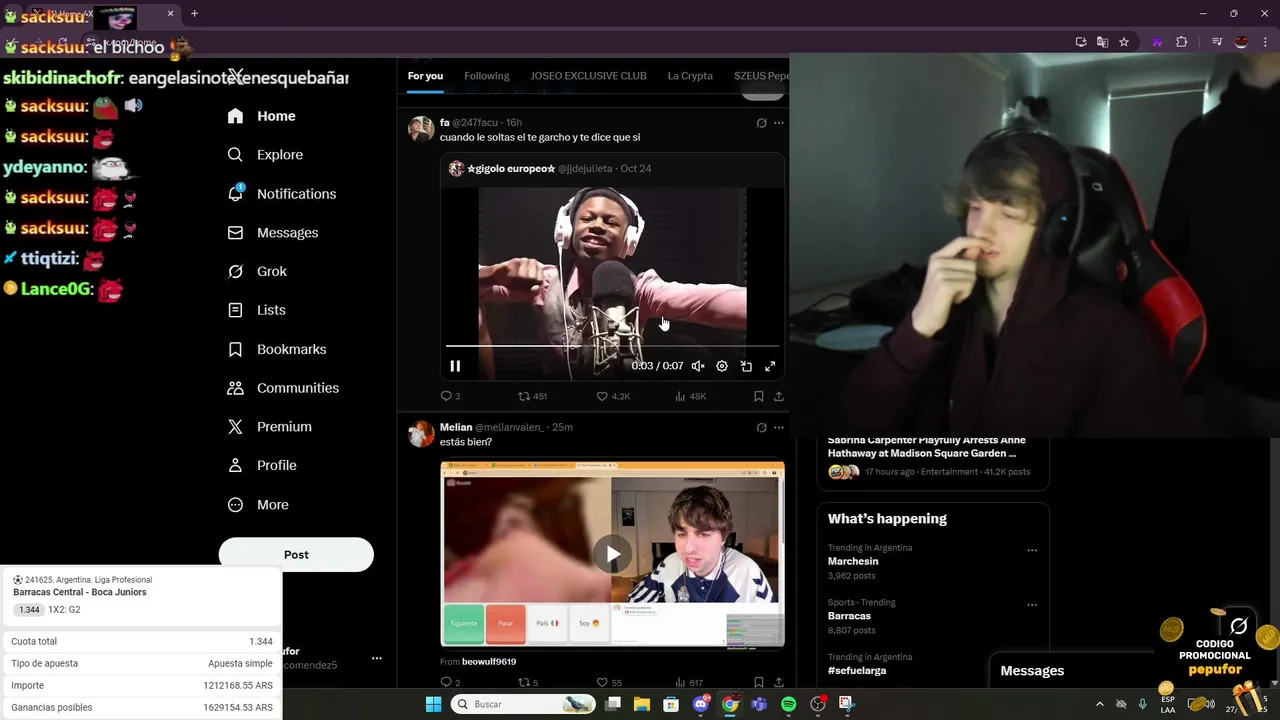Open the more options of the @247facu post
1280x720 pixels.
[779, 123]
